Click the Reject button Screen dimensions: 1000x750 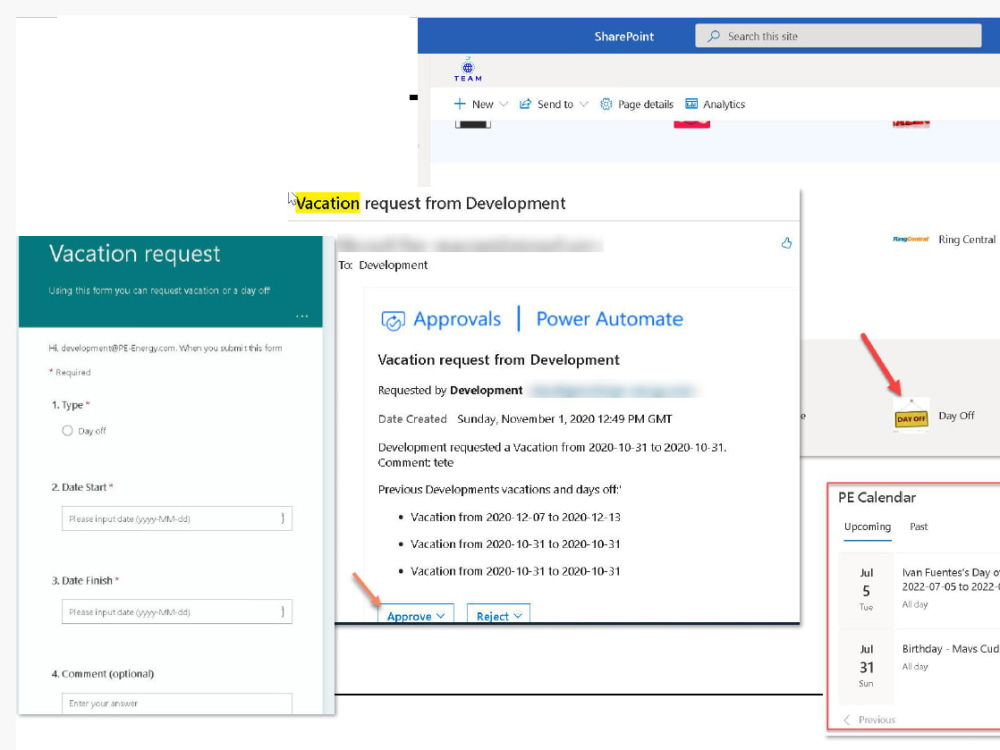pos(498,615)
